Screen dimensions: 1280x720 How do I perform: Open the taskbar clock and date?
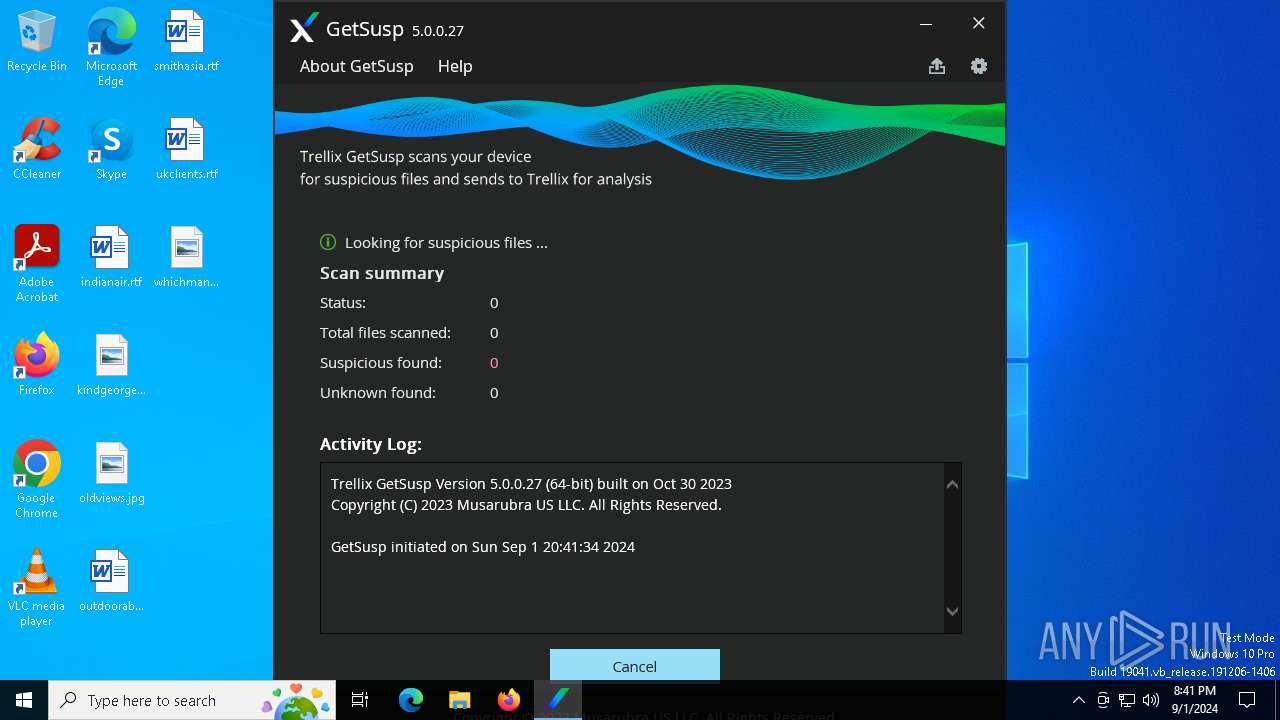click(x=1194, y=700)
